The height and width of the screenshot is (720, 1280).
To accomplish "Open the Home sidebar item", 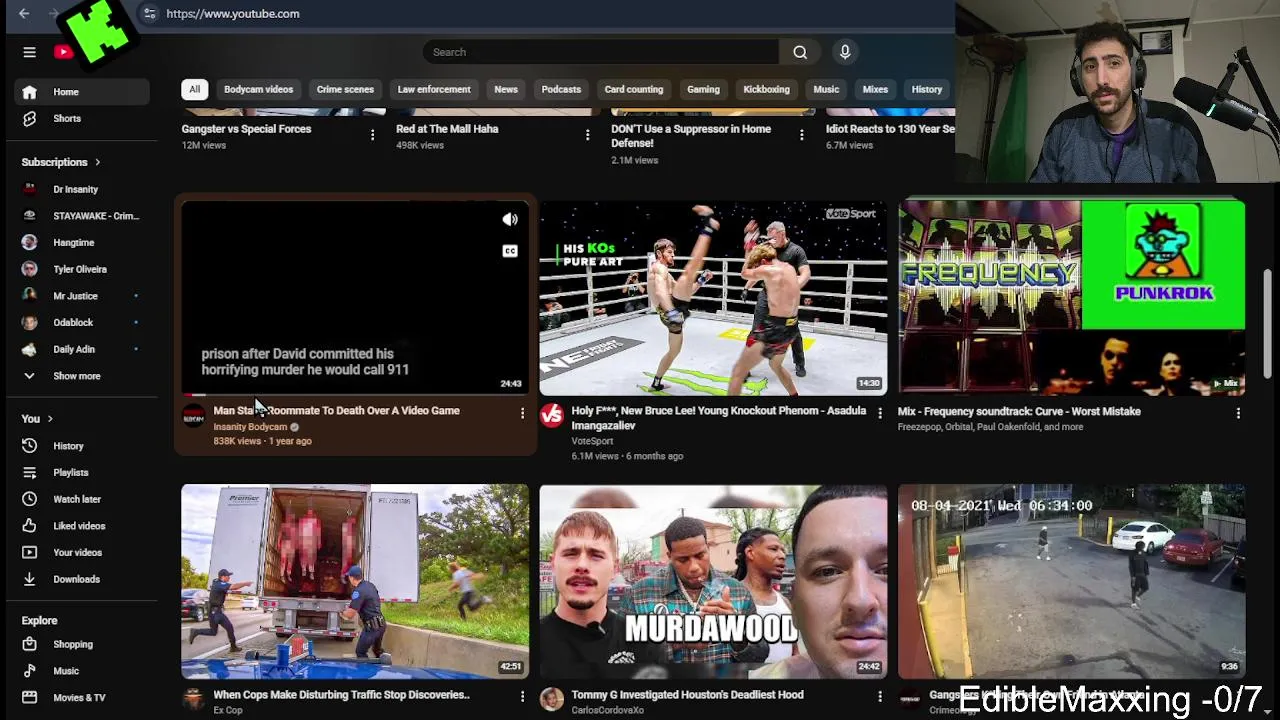I will [x=82, y=92].
